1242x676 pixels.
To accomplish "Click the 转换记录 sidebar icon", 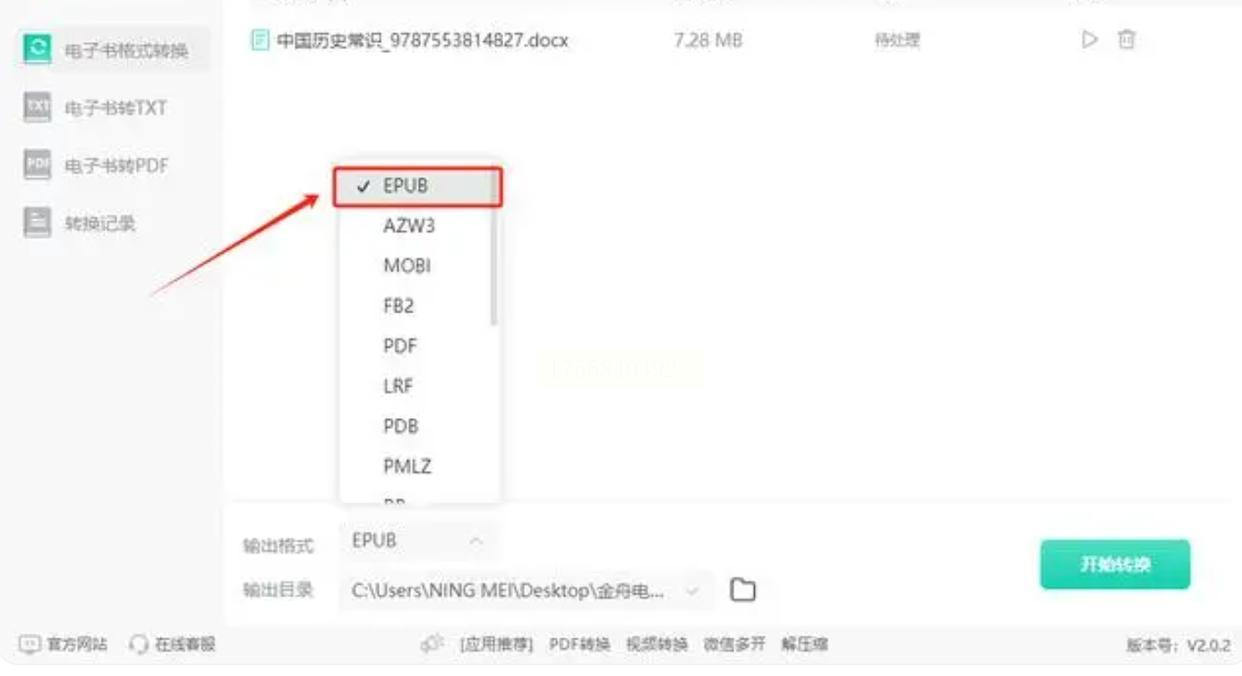I will (x=37, y=223).
